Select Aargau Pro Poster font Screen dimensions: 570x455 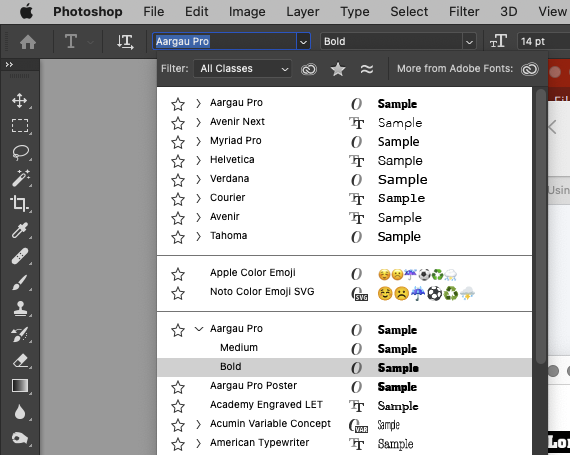(344, 386)
